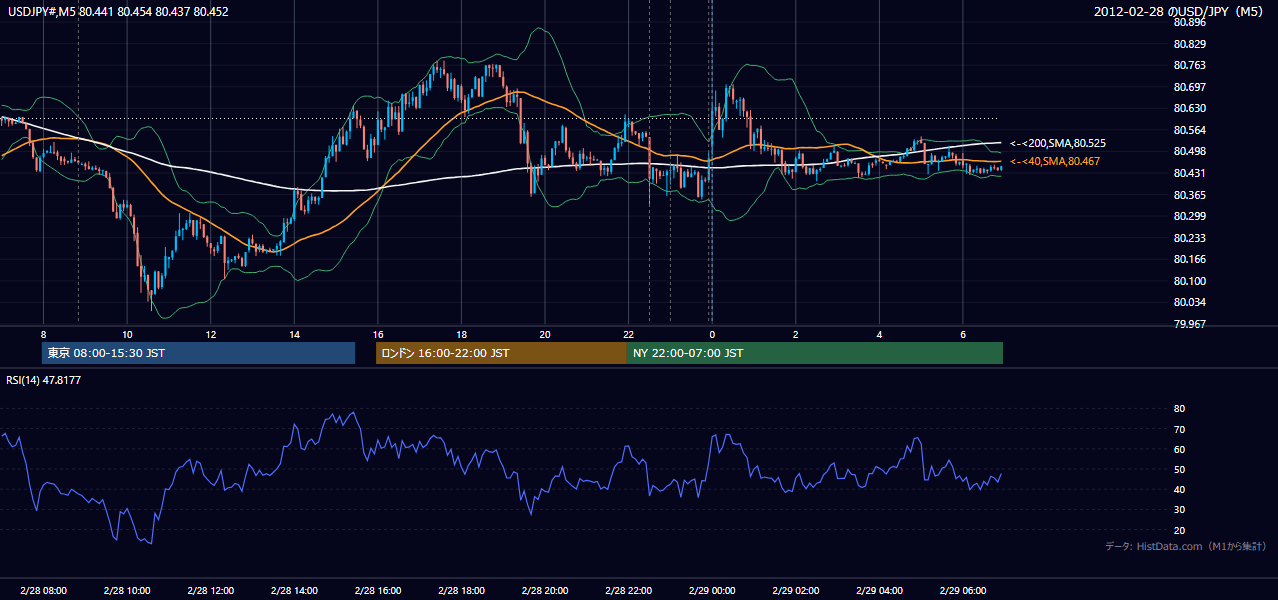
Task: Click price axis value 80.431
Action: tap(1190, 174)
